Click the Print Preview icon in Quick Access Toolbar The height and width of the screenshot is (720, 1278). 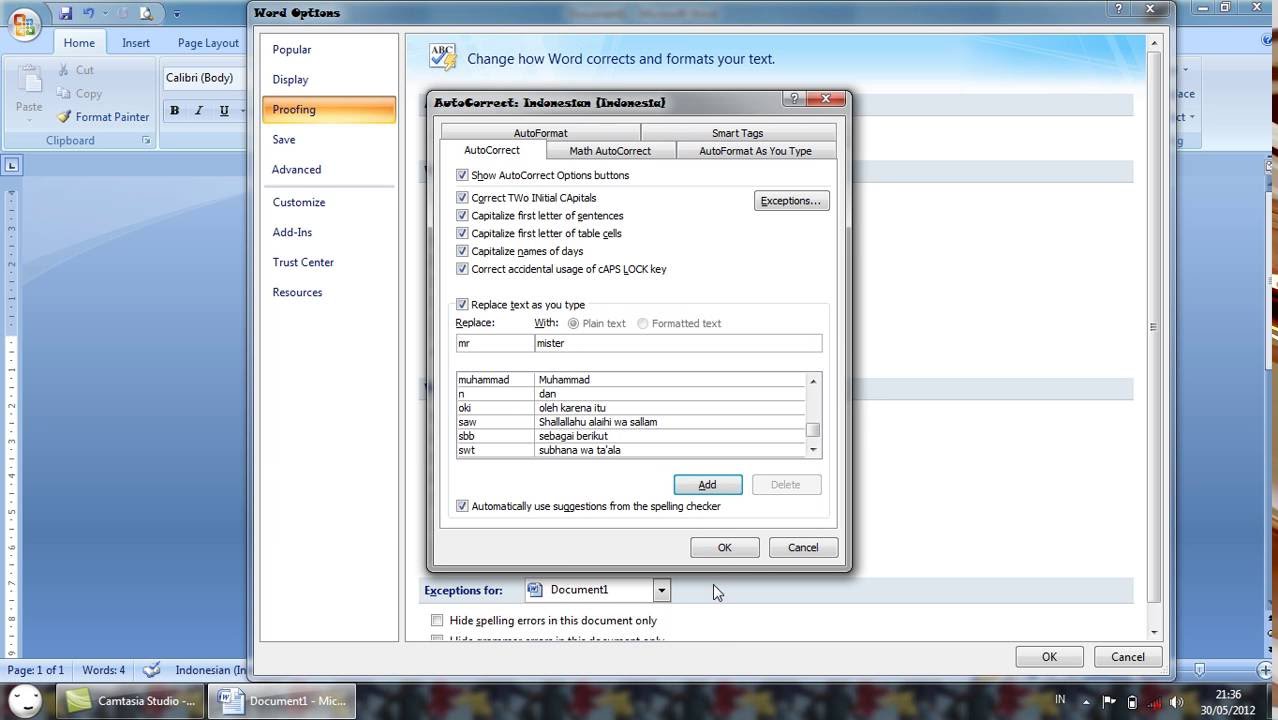145,14
